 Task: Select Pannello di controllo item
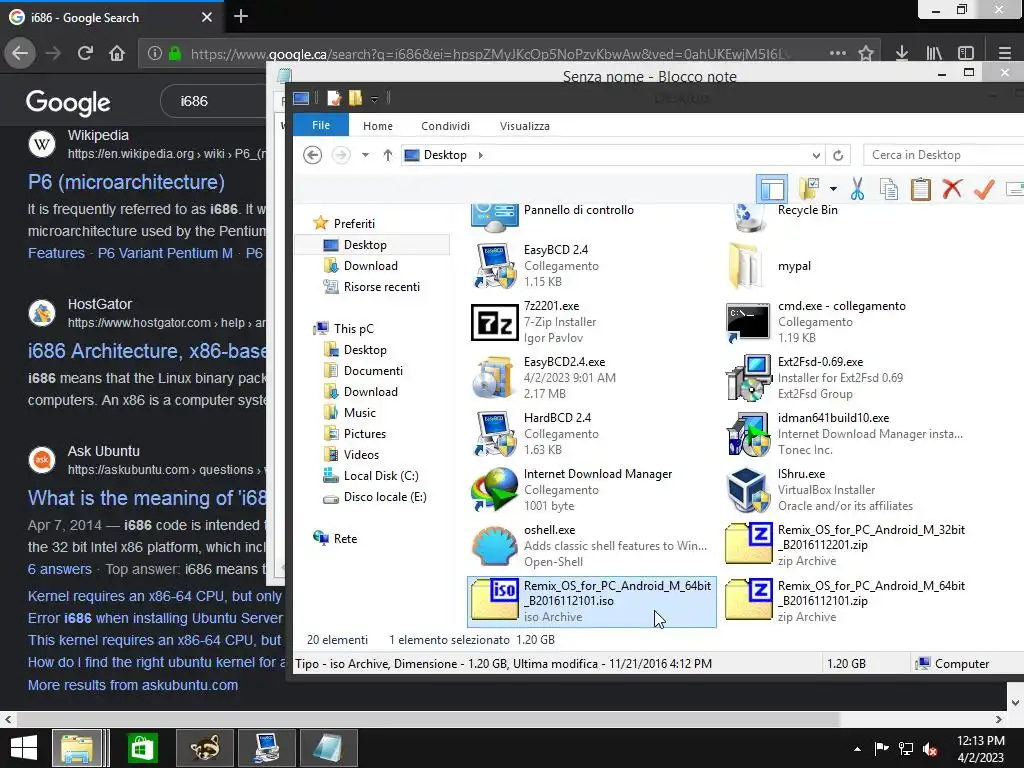tap(579, 210)
